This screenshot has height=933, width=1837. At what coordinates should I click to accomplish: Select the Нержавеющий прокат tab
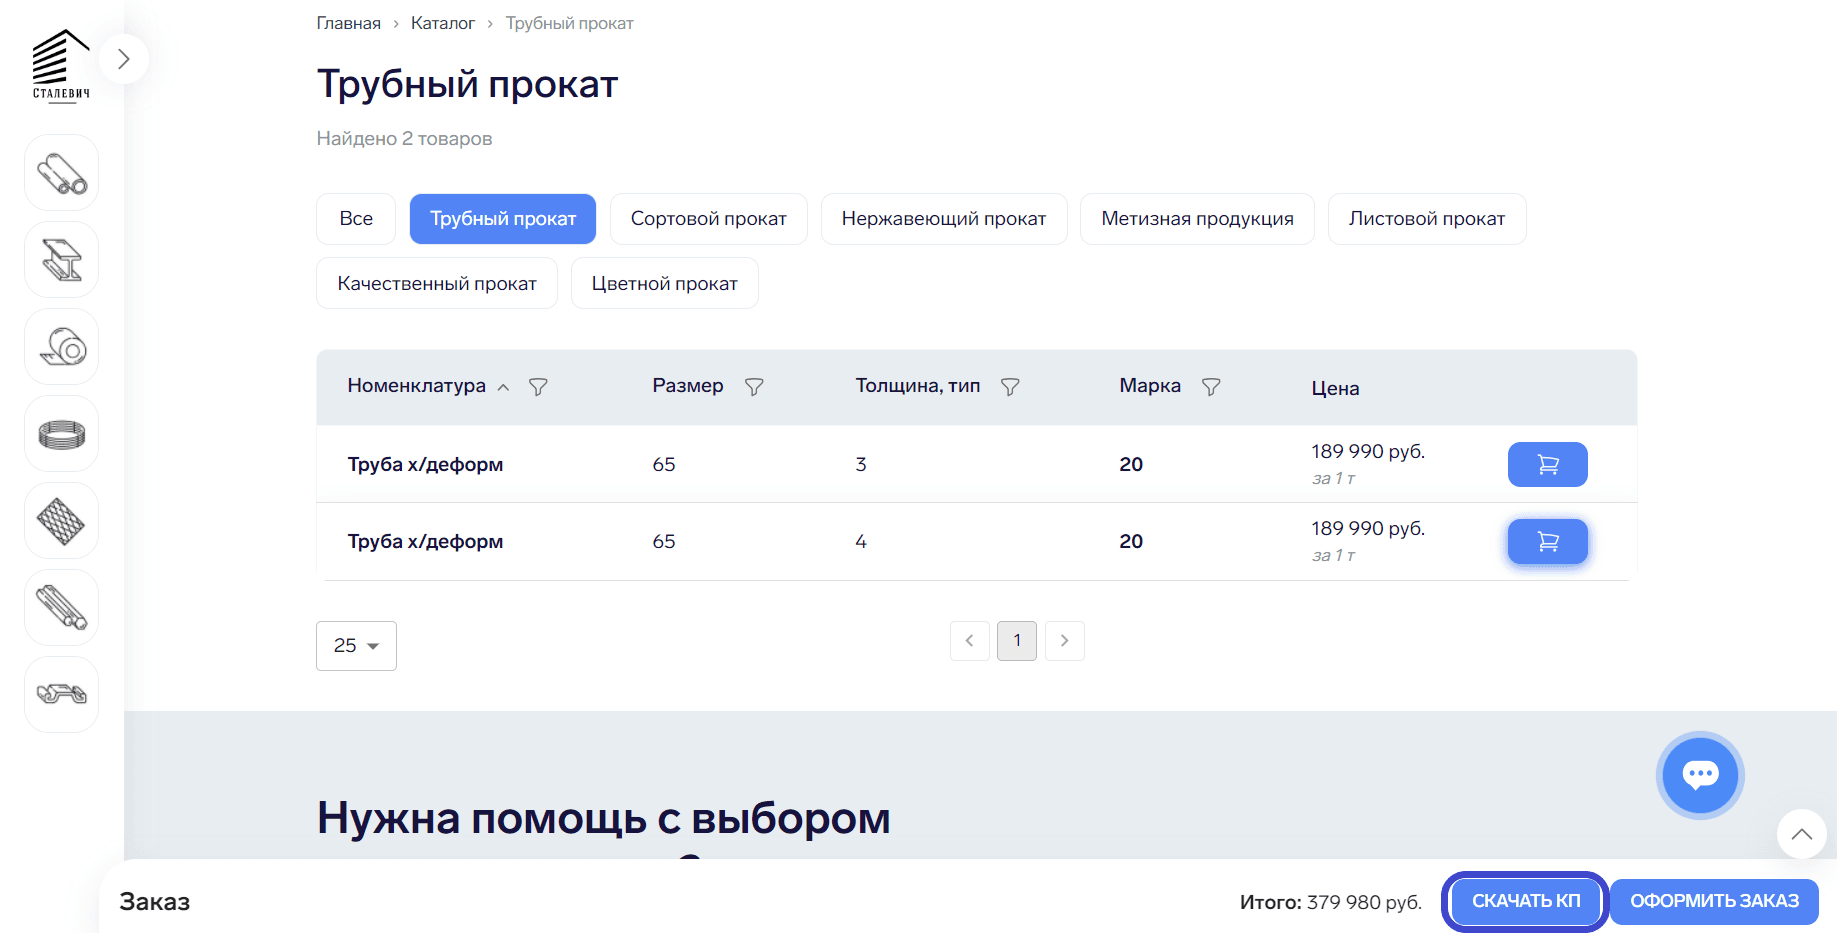point(944,219)
